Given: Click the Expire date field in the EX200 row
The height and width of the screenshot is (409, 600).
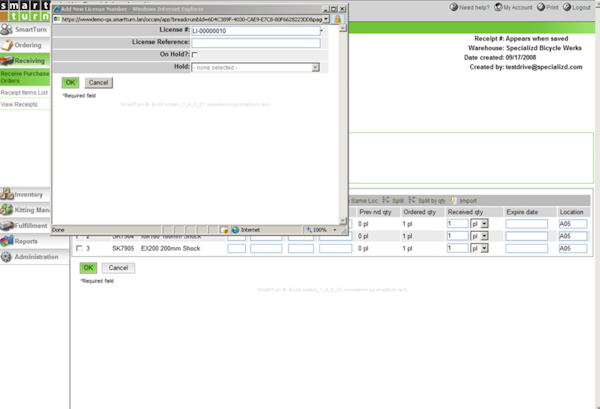Looking at the screenshot, I should pos(527,248).
